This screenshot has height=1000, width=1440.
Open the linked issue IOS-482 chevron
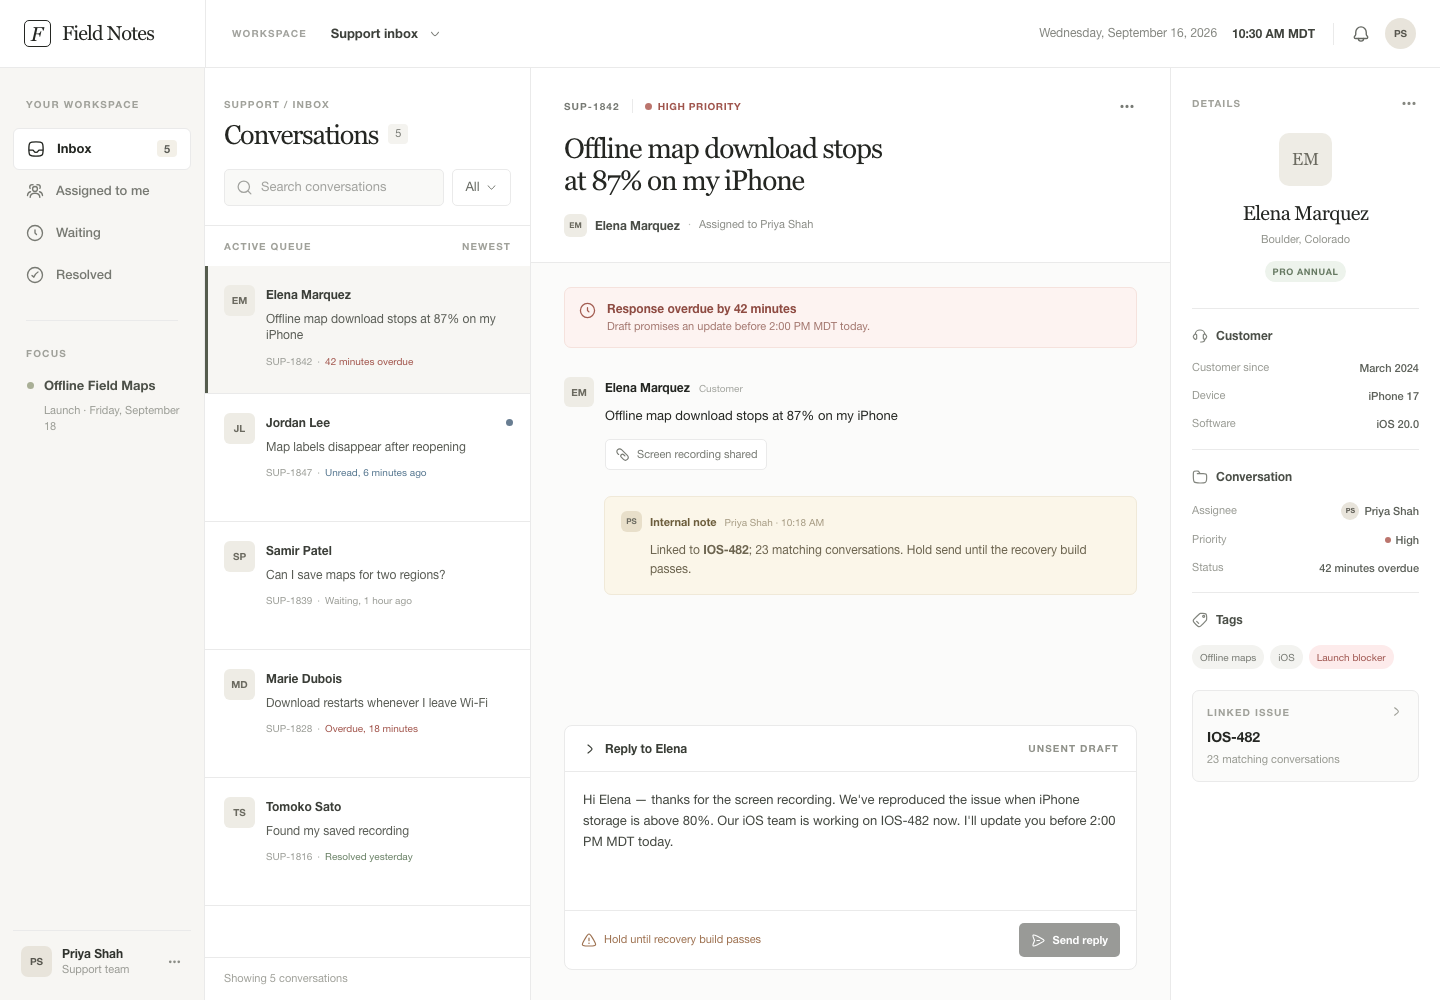[1397, 712]
